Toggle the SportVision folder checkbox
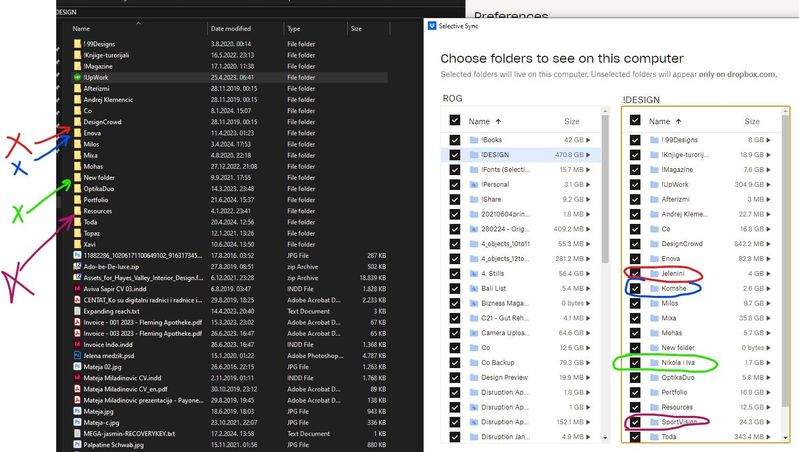Image resolution: width=799 pixels, height=452 pixels. click(x=635, y=421)
